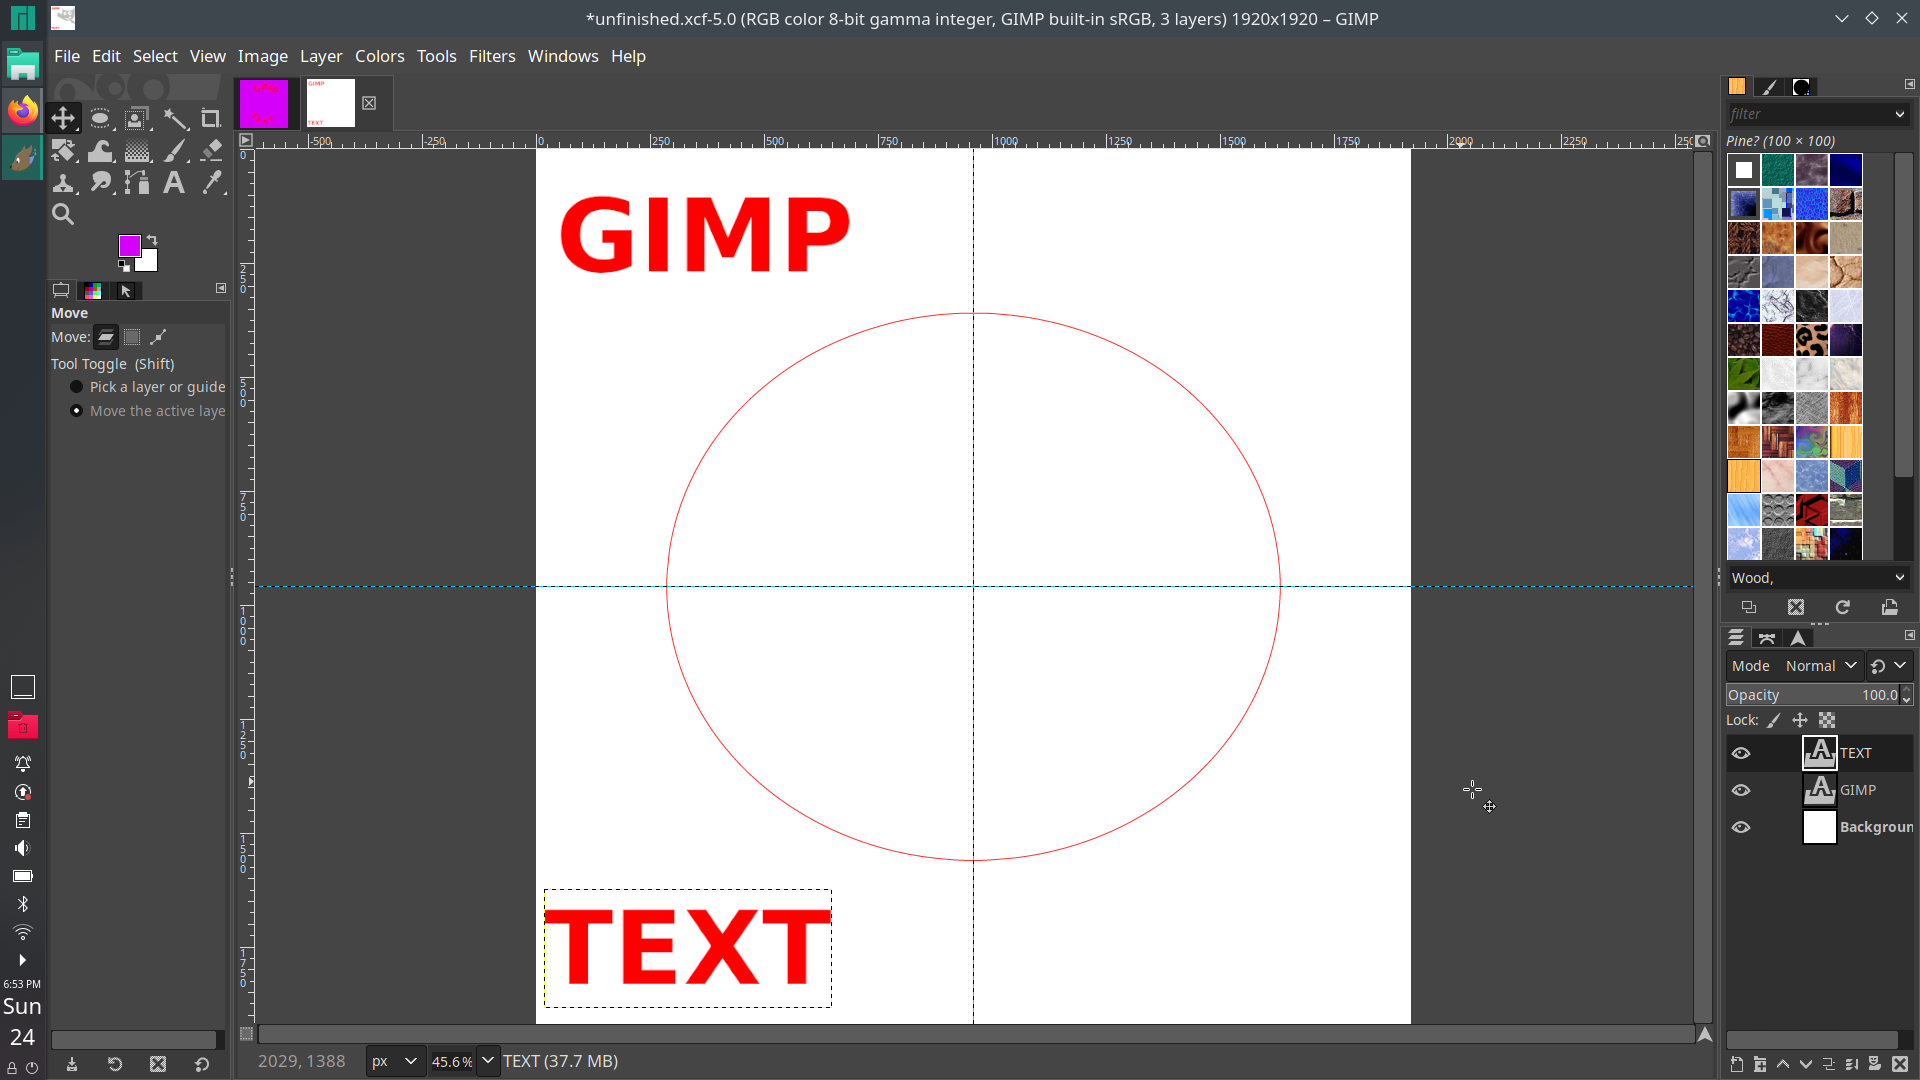Open the File menu
1920x1080 pixels.
pos(67,56)
